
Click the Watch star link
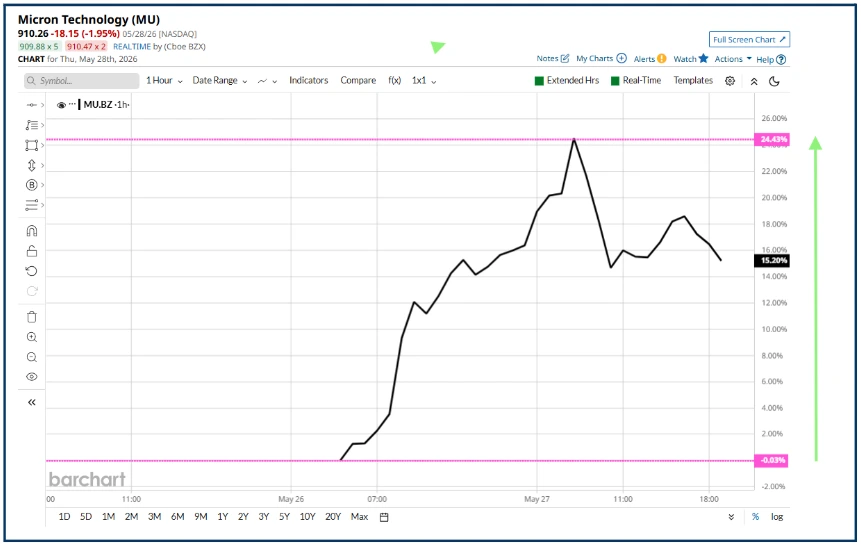point(691,59)
